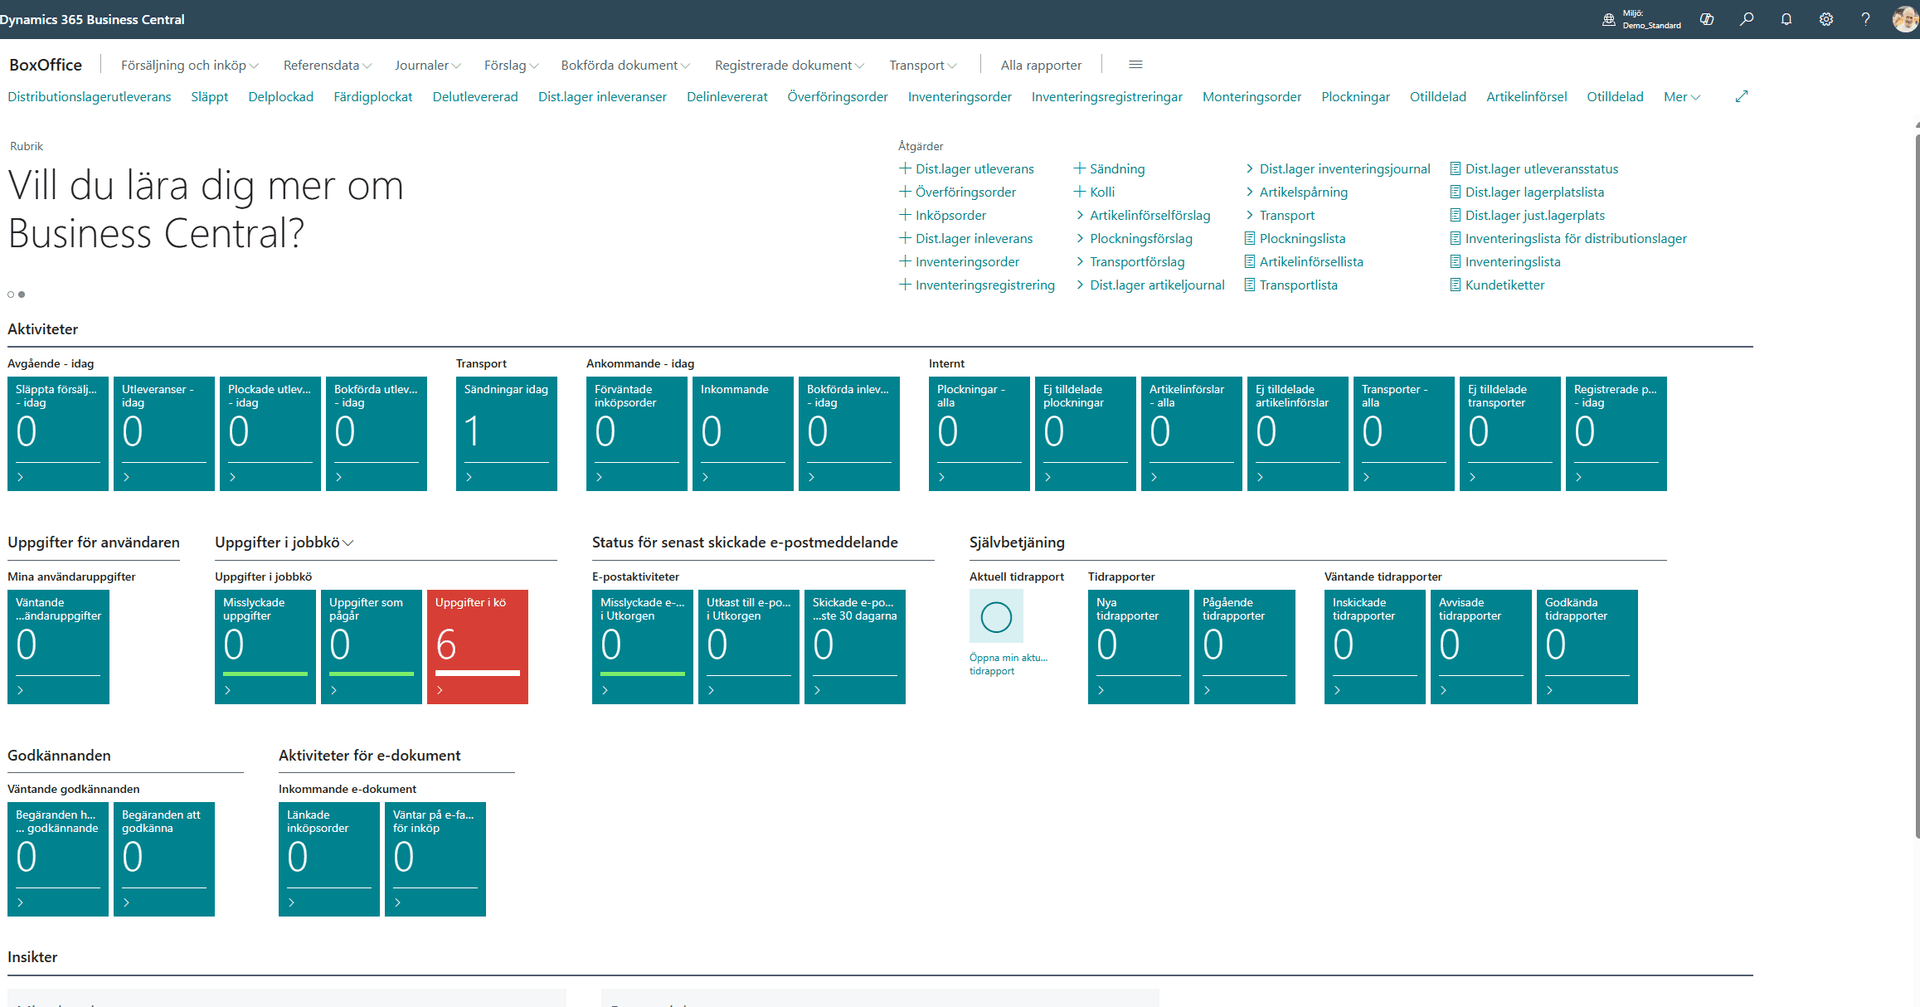Click the expand arrow icon after Mer
The width and height of the screenshot is (1920, 1007).
[1742, 96]
